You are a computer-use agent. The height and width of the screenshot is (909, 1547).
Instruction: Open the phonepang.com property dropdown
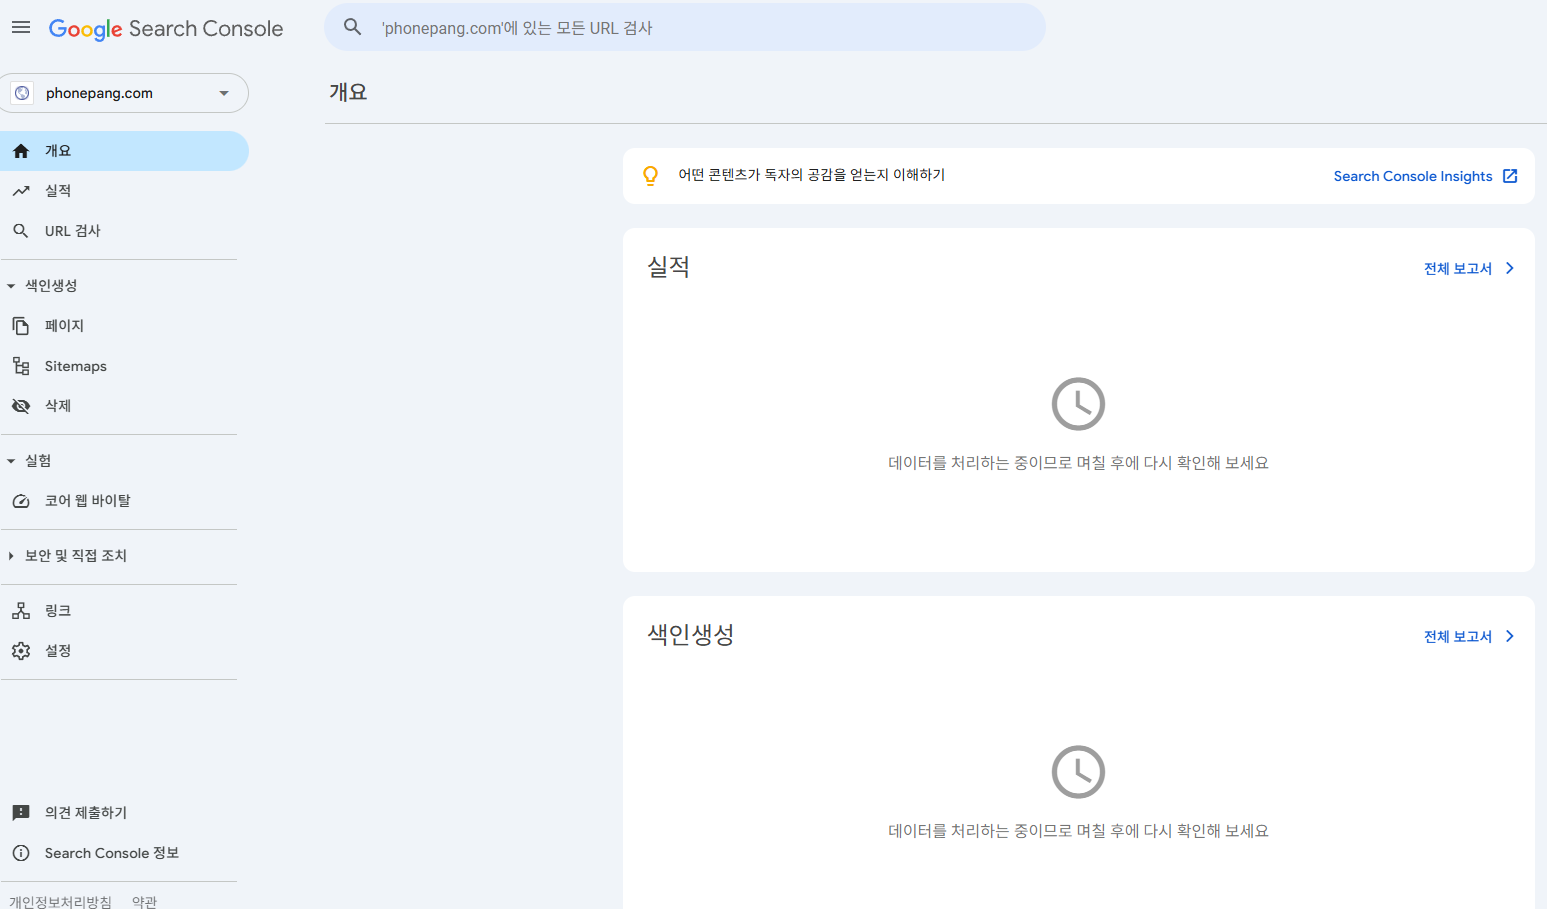124,93
